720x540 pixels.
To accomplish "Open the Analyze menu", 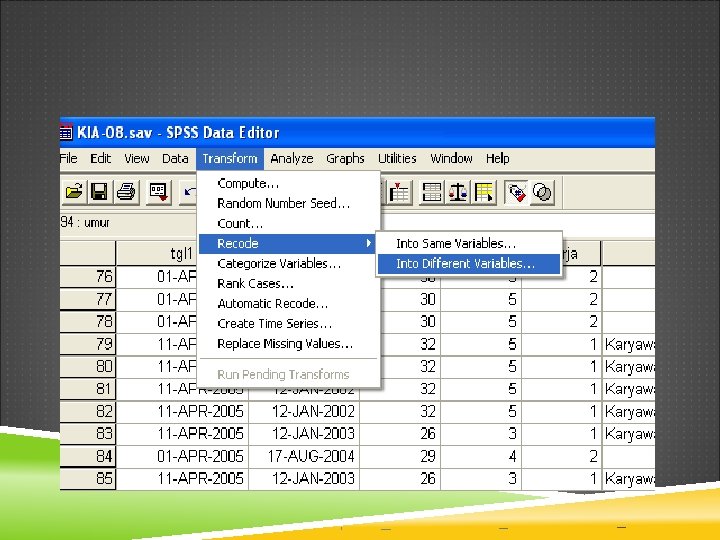I will coord(292,158).
